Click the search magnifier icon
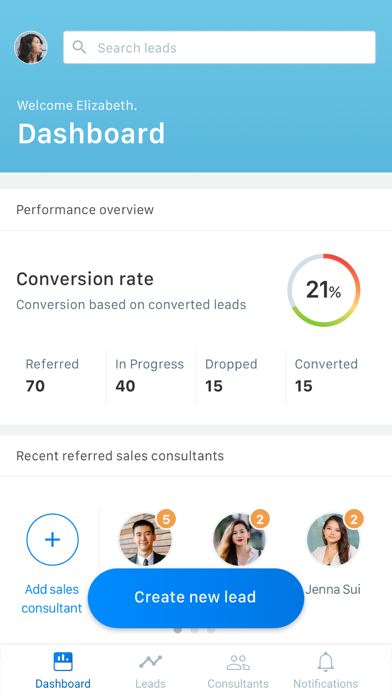The width and height of the screenshot is (392, 696). point(79,47)
